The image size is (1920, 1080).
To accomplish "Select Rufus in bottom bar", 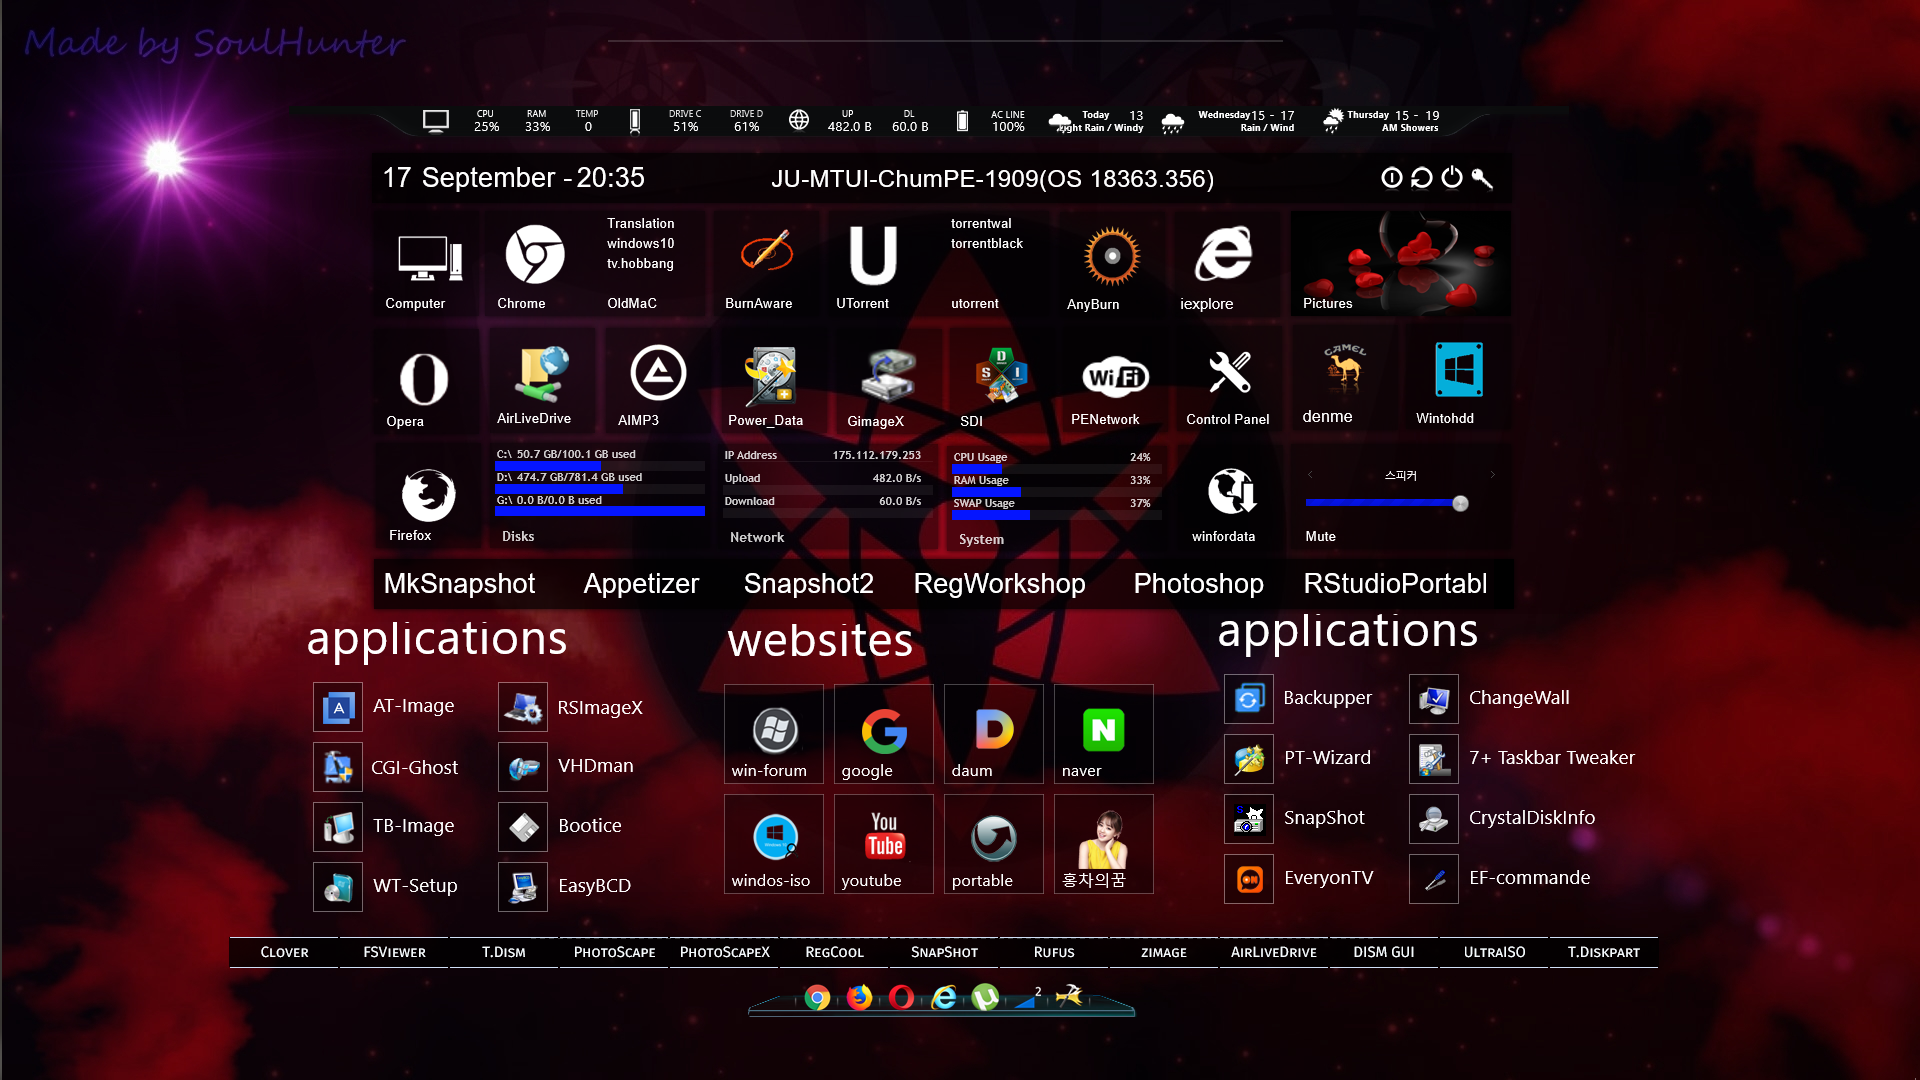I will coord(1054,952).
